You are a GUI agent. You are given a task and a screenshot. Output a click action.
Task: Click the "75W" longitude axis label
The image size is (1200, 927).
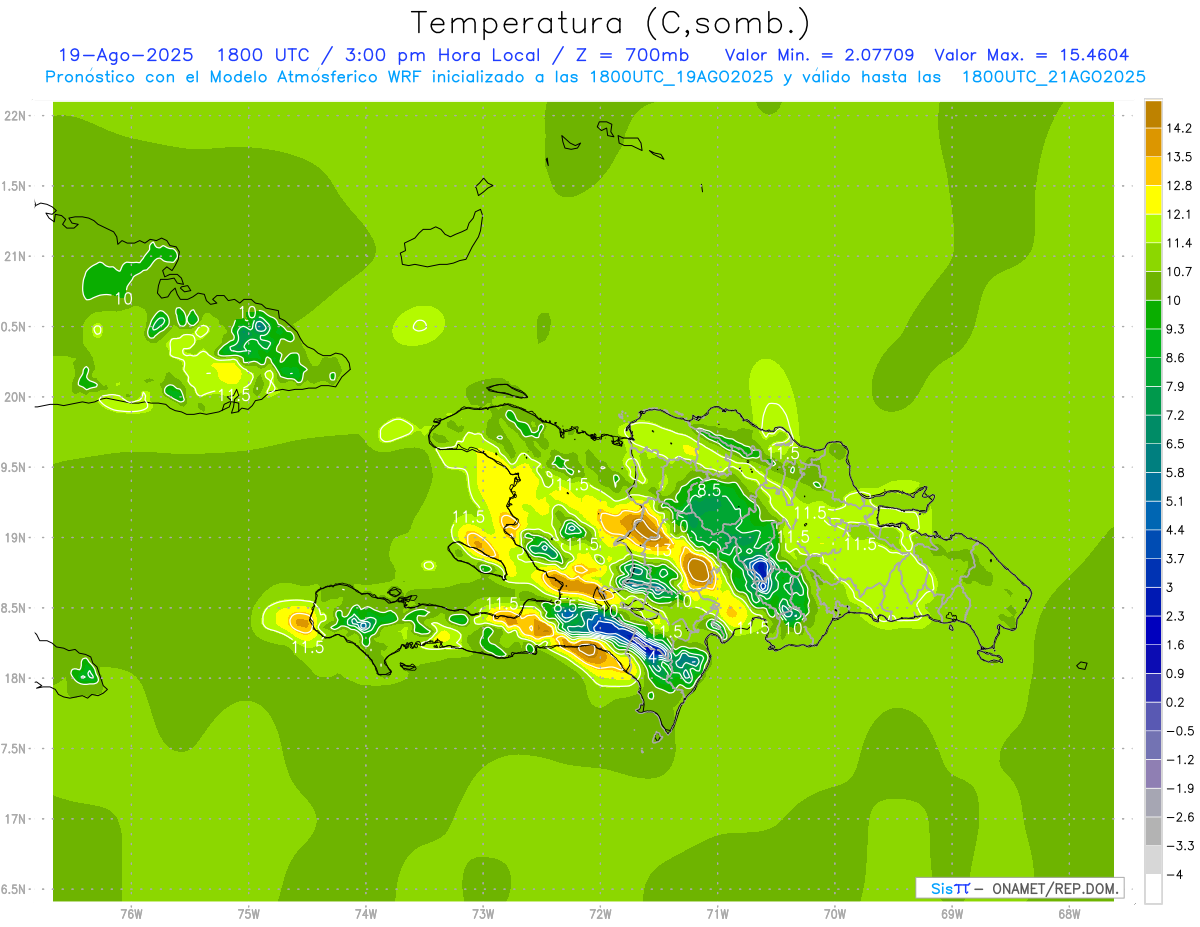click(248, 913)
